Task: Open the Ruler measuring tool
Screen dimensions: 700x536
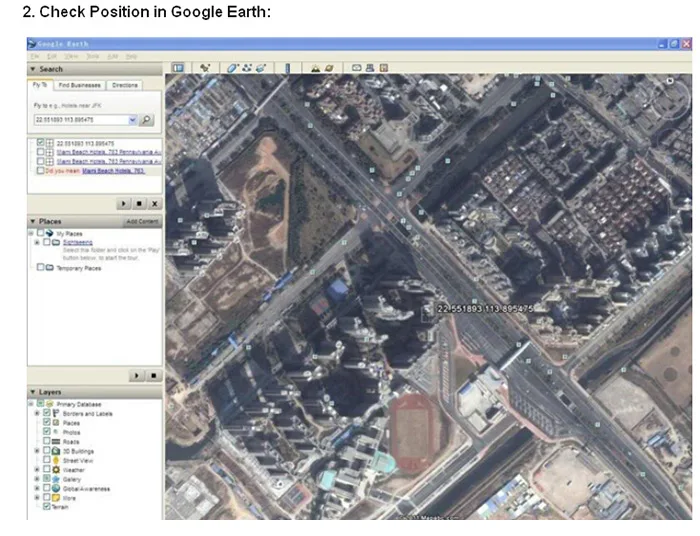Action: pos(288,68)
